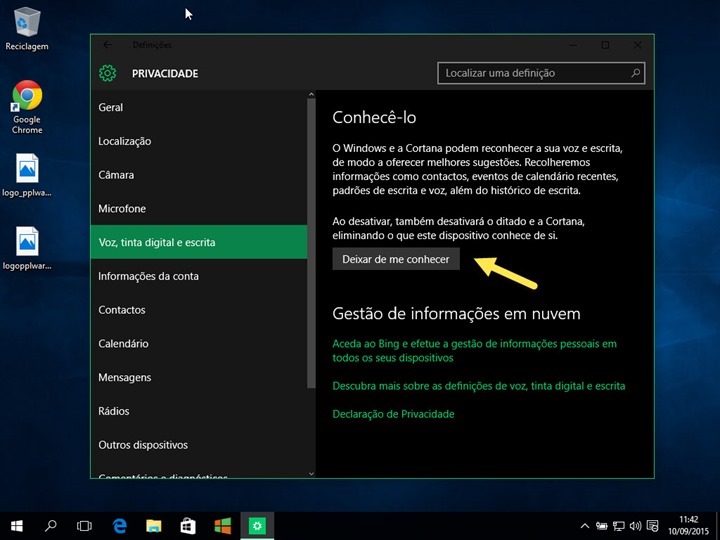Select Voz, tinta digital e escrita
The image size is (720, 540).
click(199, 242)
